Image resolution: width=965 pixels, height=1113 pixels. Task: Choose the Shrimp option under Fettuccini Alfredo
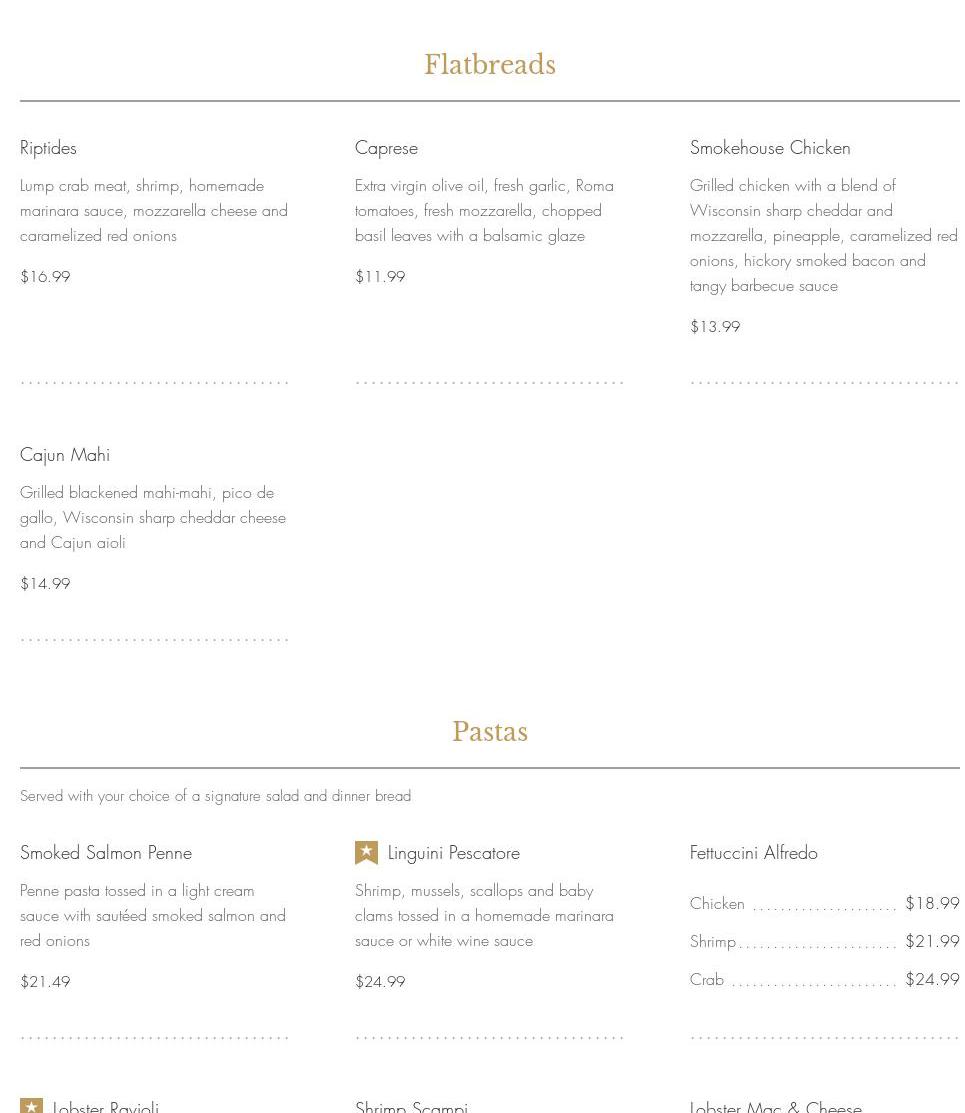(x=713, y=942)
